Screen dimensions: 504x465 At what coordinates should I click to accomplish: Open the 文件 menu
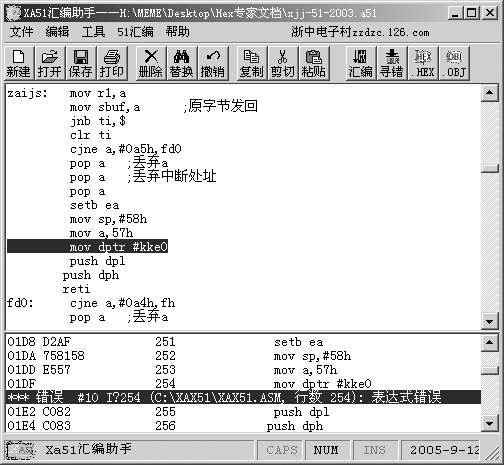point(21,32)
